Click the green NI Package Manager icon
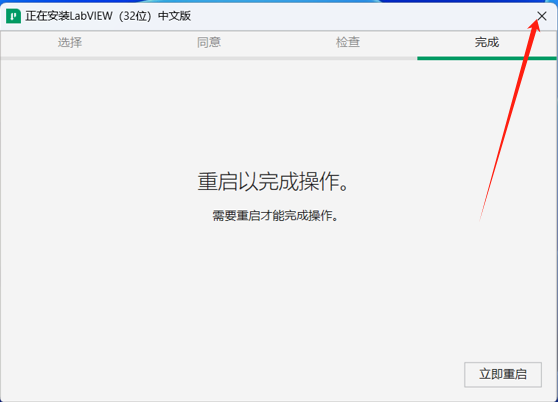The height and width of the screenshot is (402, 558). 14,16
